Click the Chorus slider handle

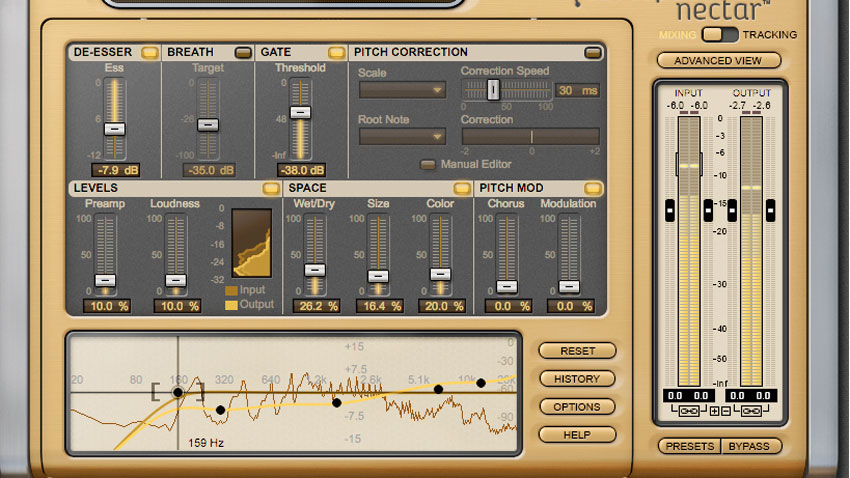(507, 286)
